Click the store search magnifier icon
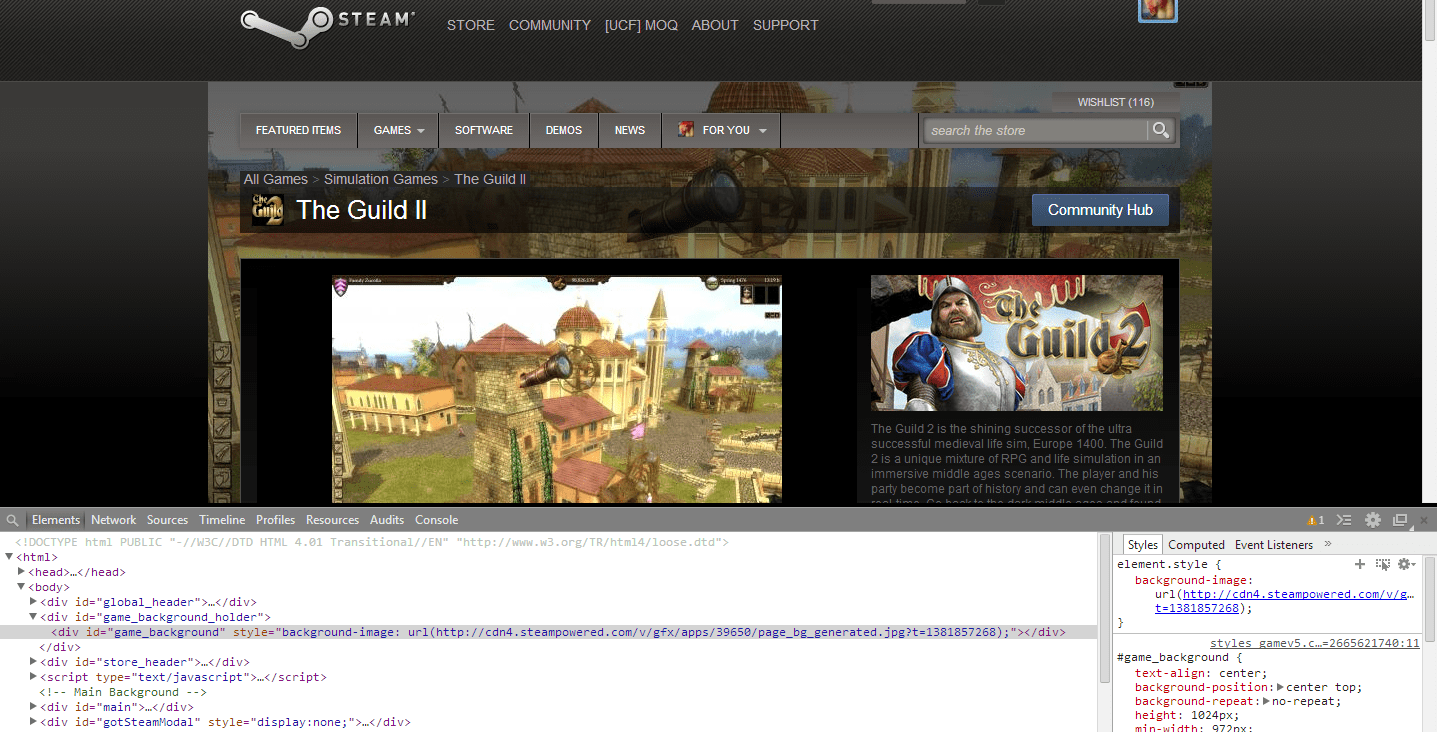This screenshot has height=732, width=1437. click(x=1159, y=130)
